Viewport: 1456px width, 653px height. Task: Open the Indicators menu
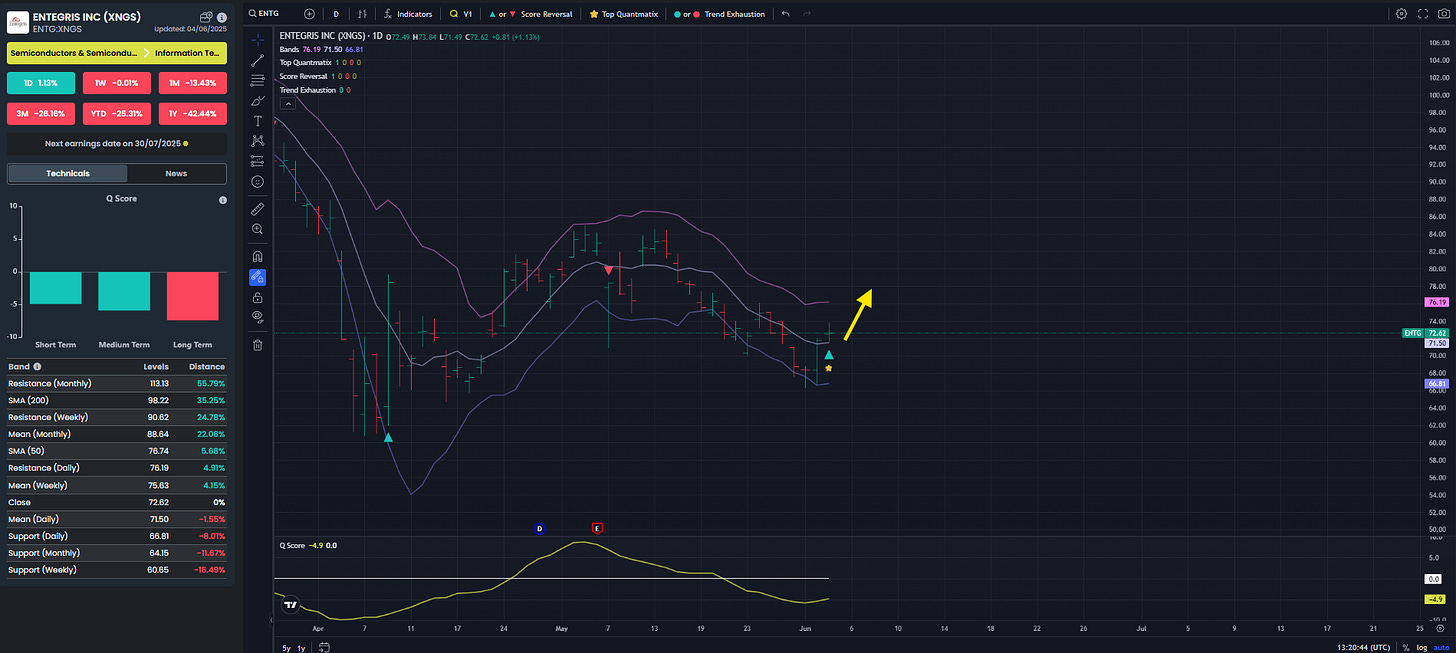408,14
